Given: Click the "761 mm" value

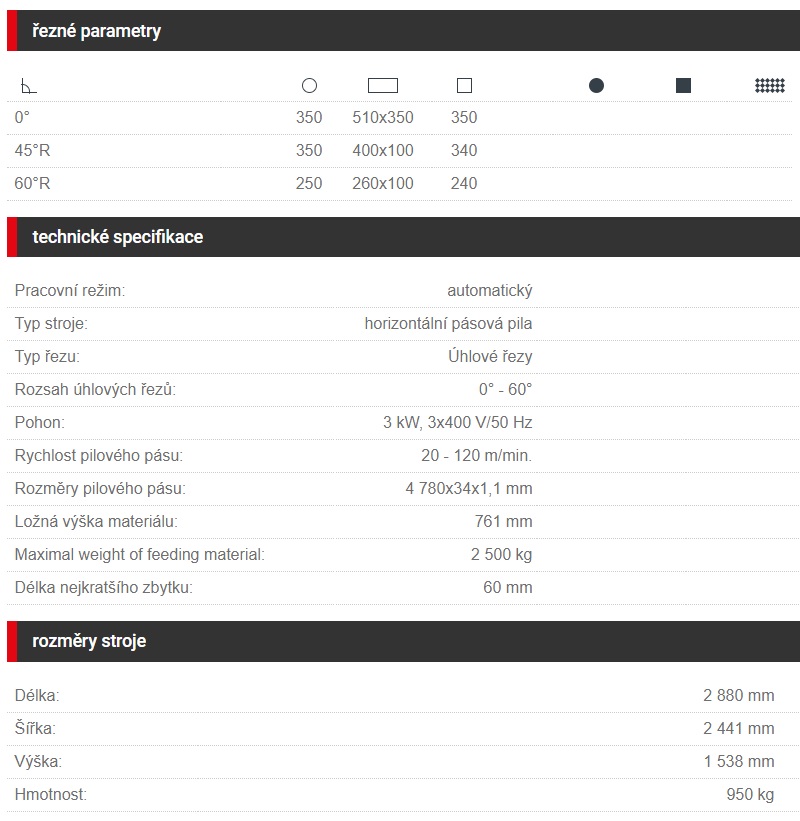Looking at the screenshot, I should click(503, 522).
